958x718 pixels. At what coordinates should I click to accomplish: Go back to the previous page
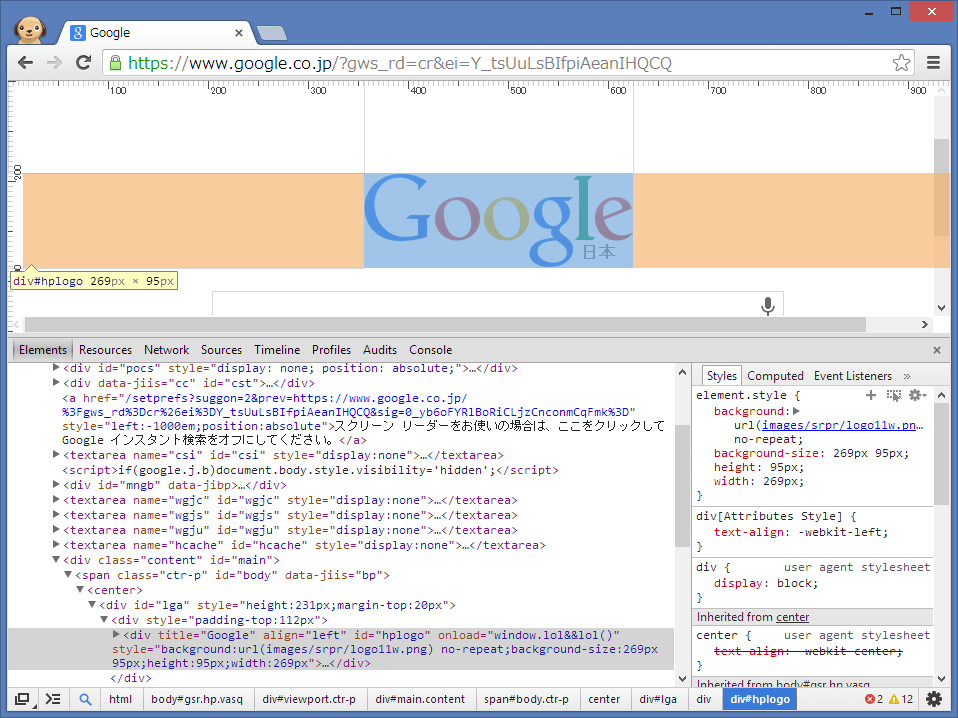click(26, 62)
